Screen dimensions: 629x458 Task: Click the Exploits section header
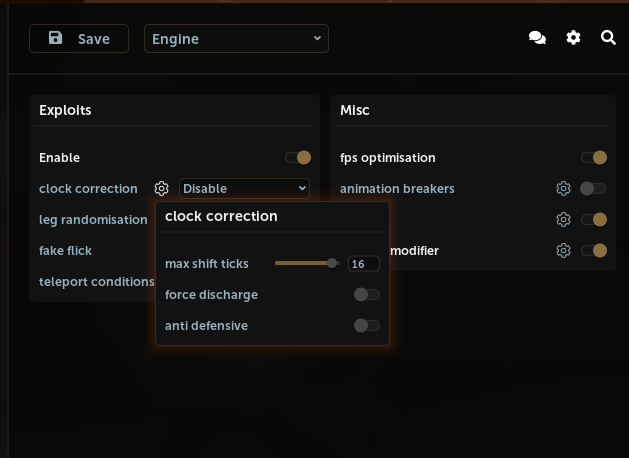coord(65,110)
